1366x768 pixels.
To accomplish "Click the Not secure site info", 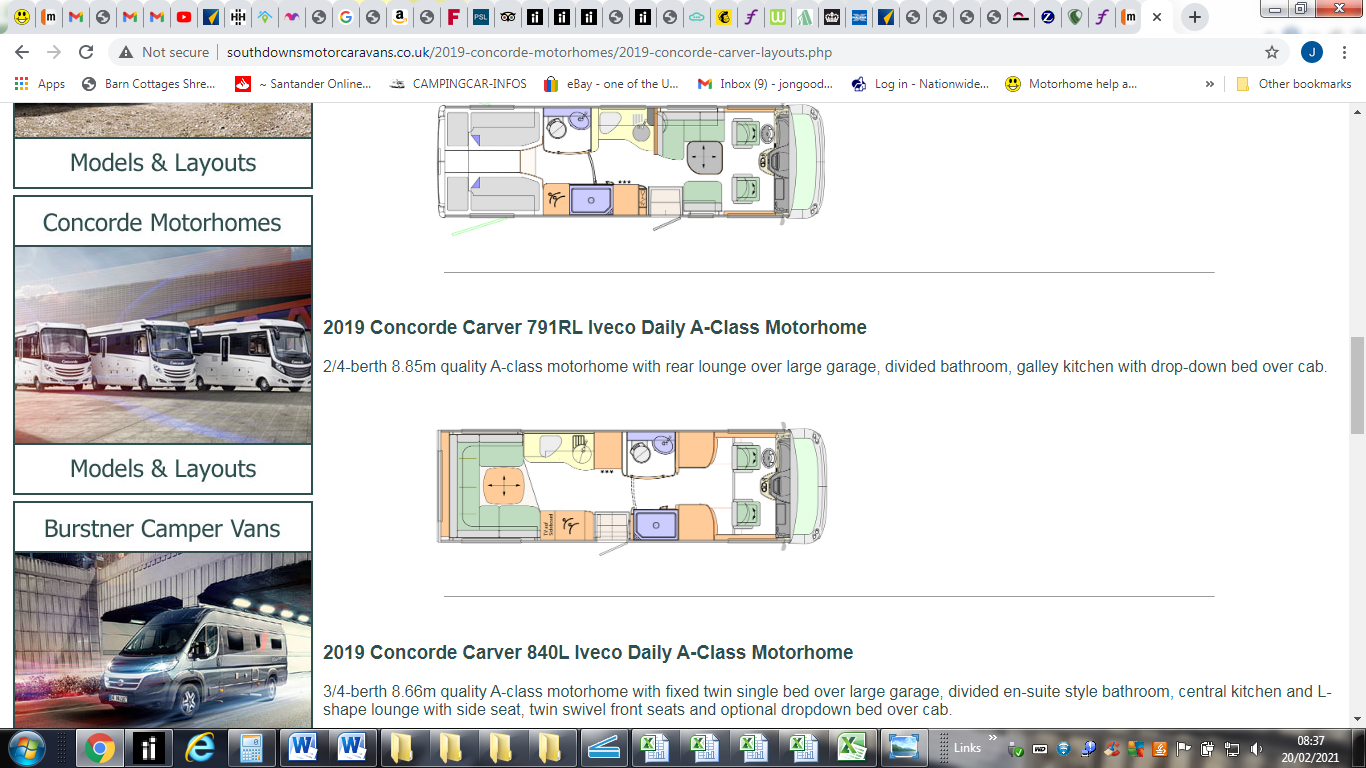I will (164, 52).
